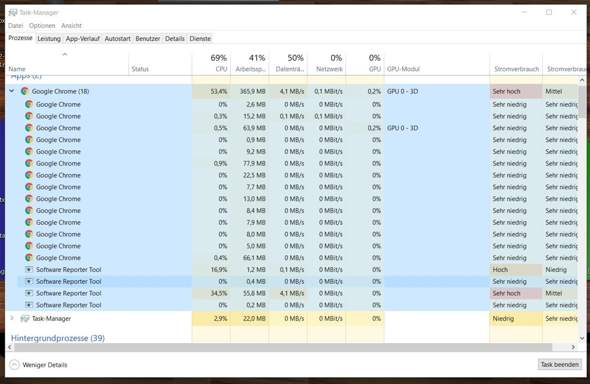590x384 pixels.
Task: Click Chrome icon of the 0,9 MB process
Action: tap(29, 140)
